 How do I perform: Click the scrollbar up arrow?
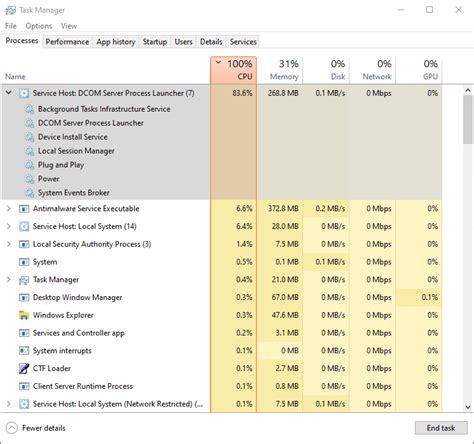point(468,90)
